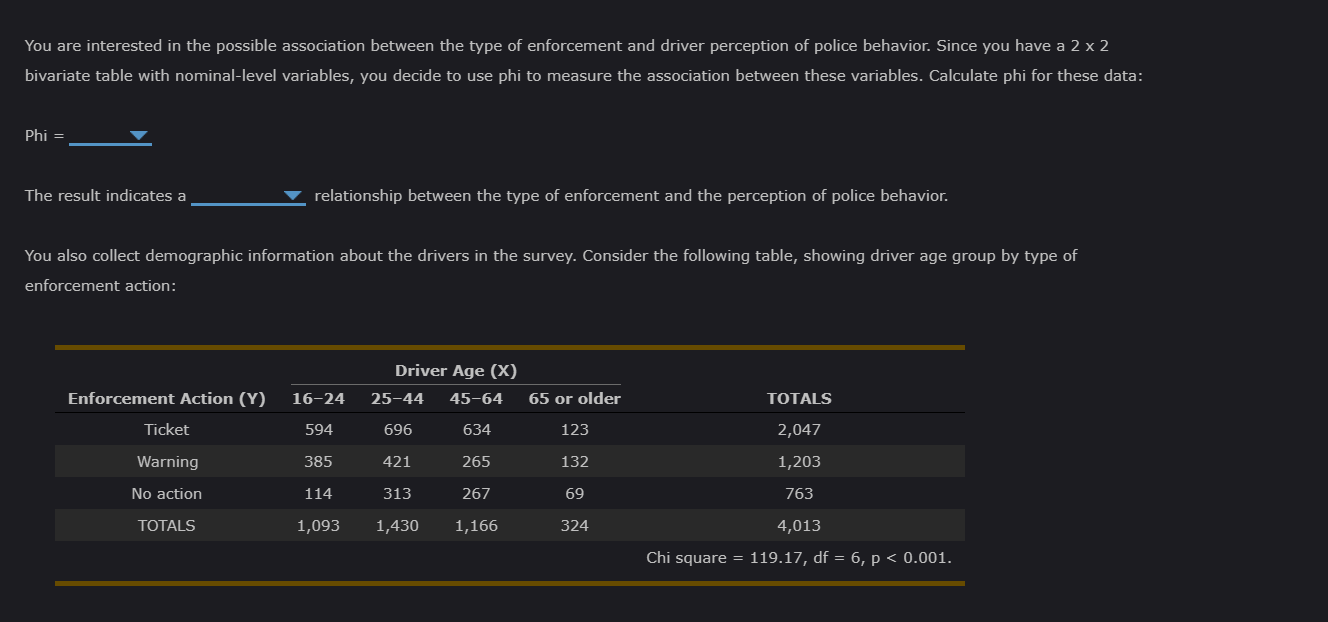
Task: Click the TOTALS column header
Action: click(799, 399)
